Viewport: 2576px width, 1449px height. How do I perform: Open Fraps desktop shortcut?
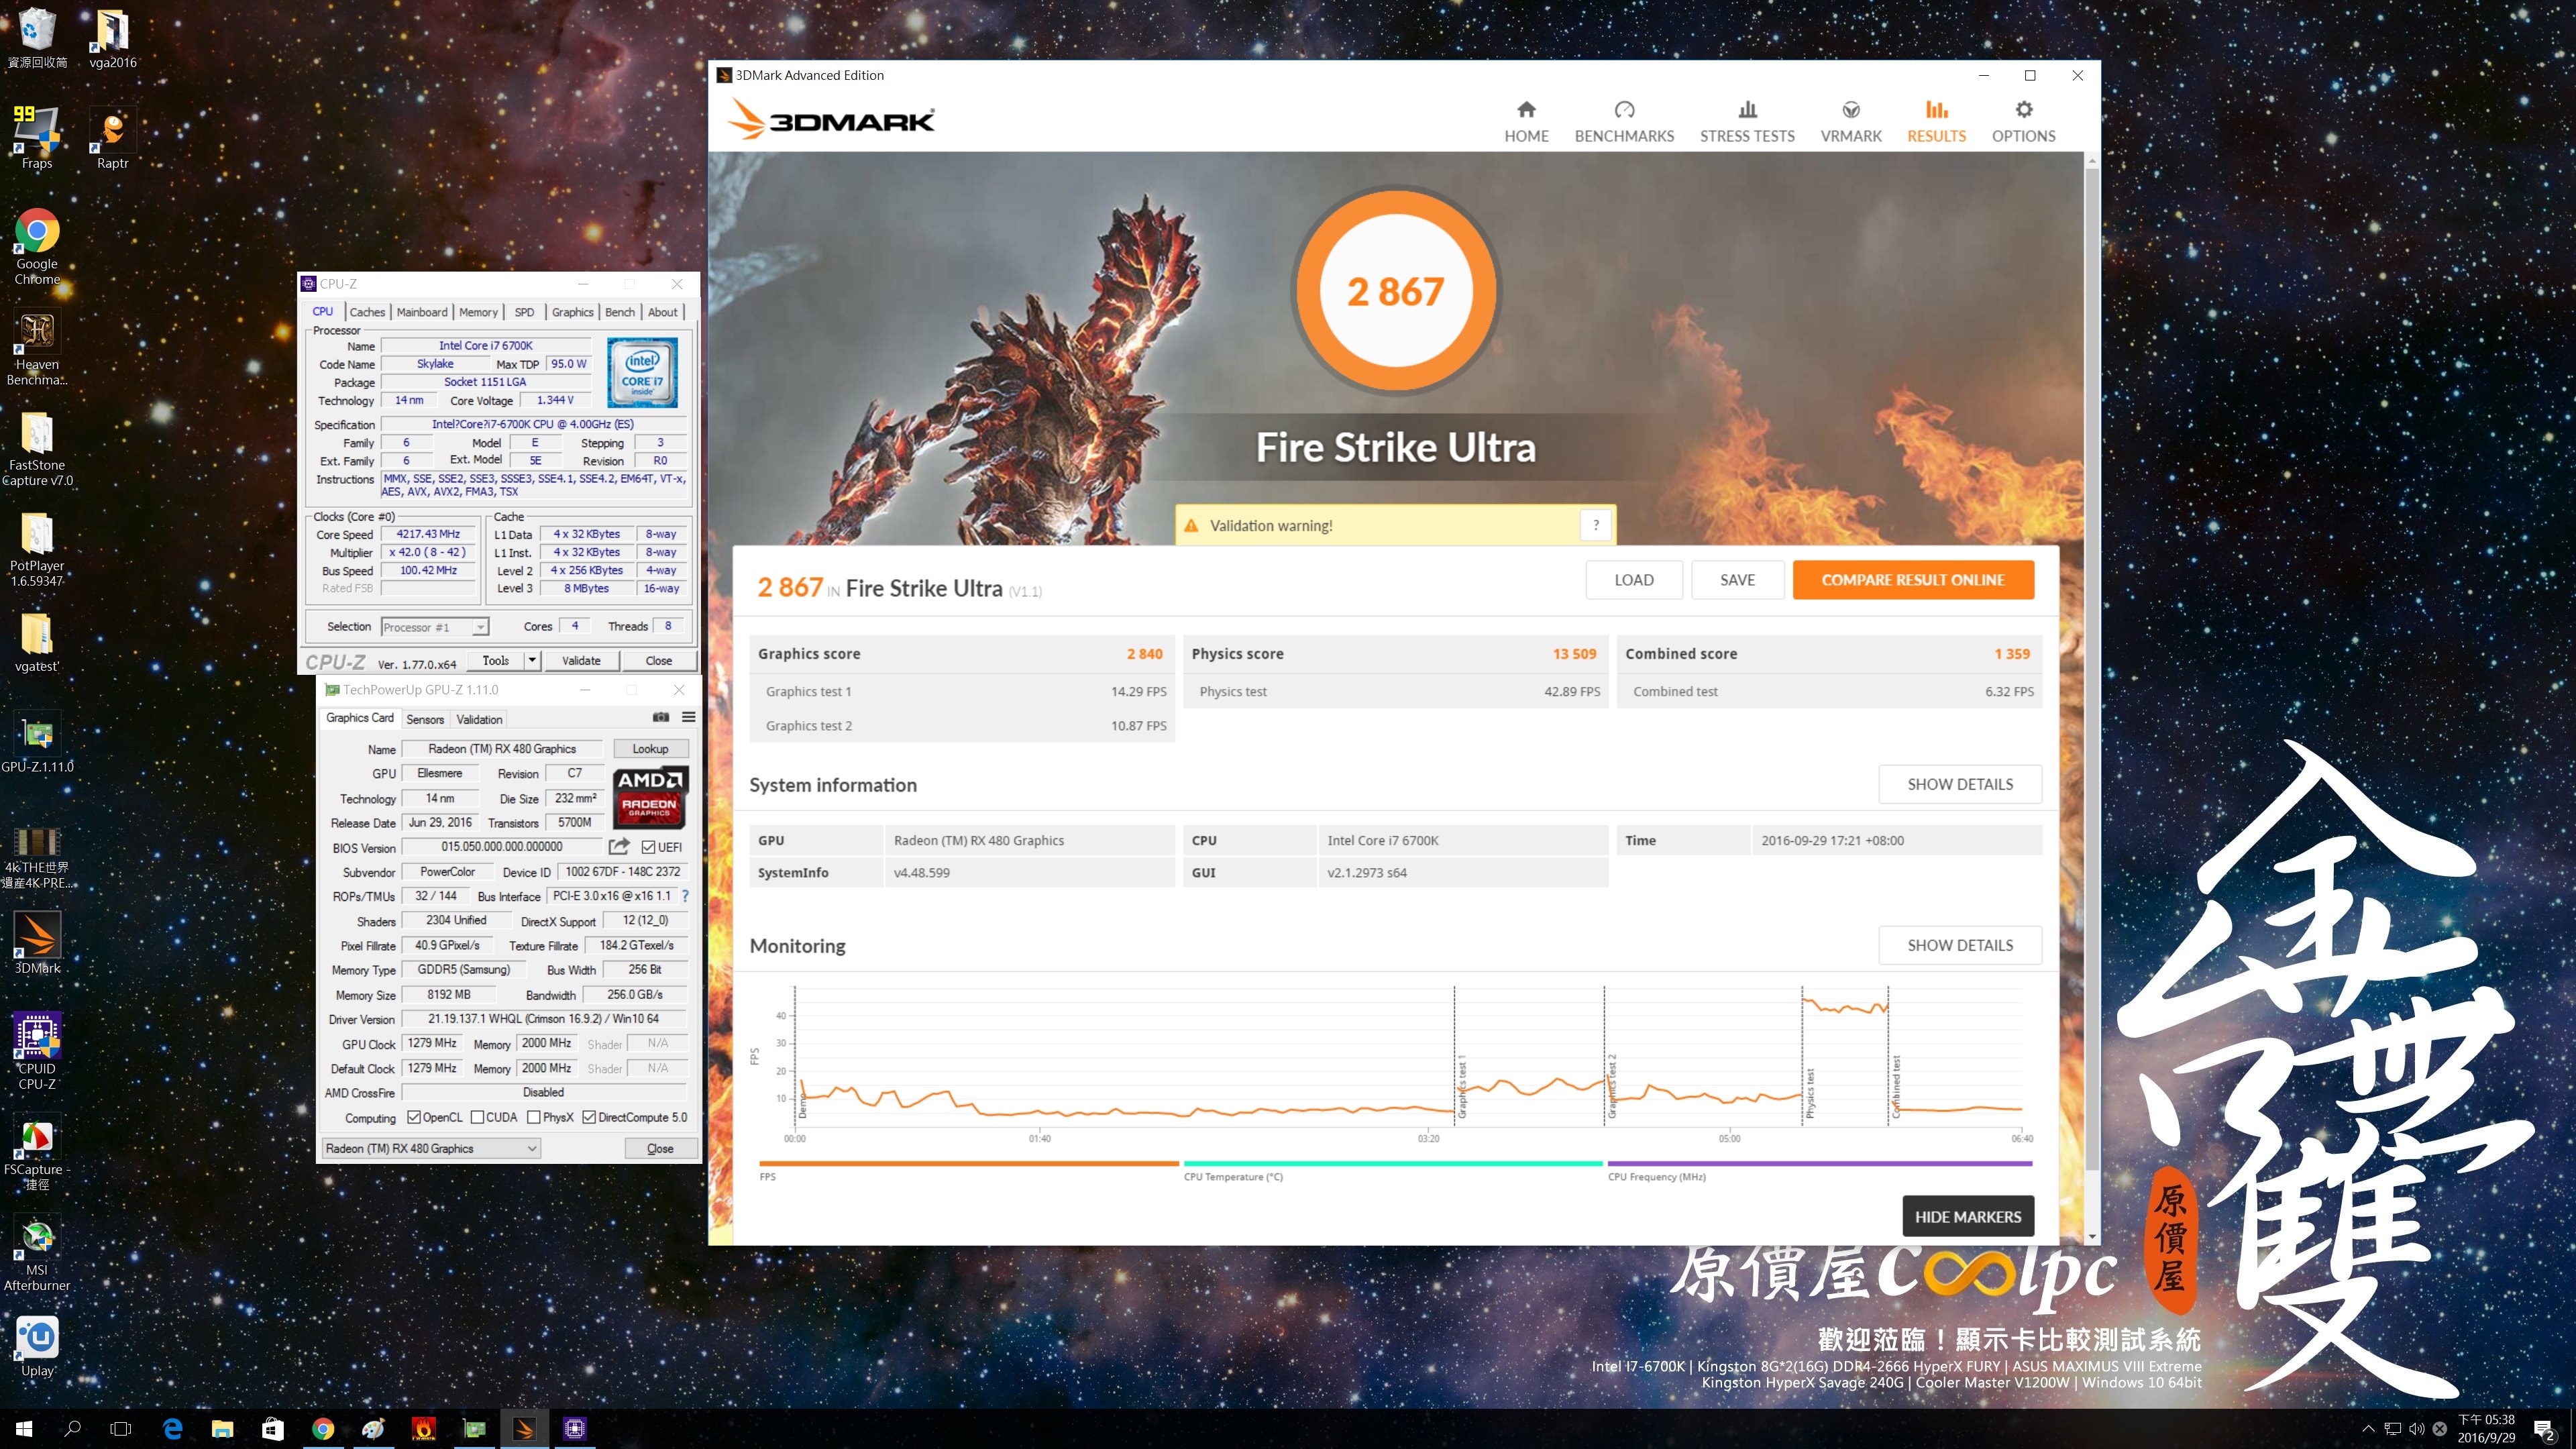pos(37,137)
